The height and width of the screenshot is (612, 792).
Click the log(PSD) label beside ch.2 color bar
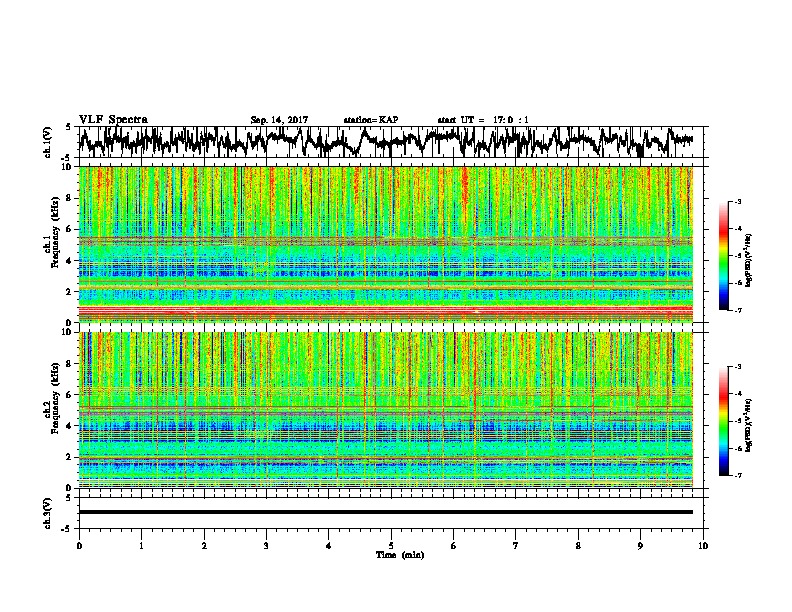pyautogui.click(x=749, y=425)
